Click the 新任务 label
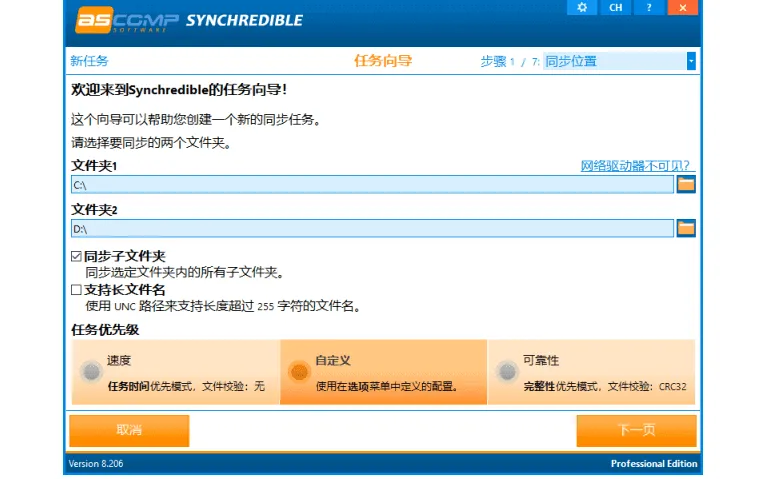The height and width of the screenshot is (479, 765). [x=89, y=61]
